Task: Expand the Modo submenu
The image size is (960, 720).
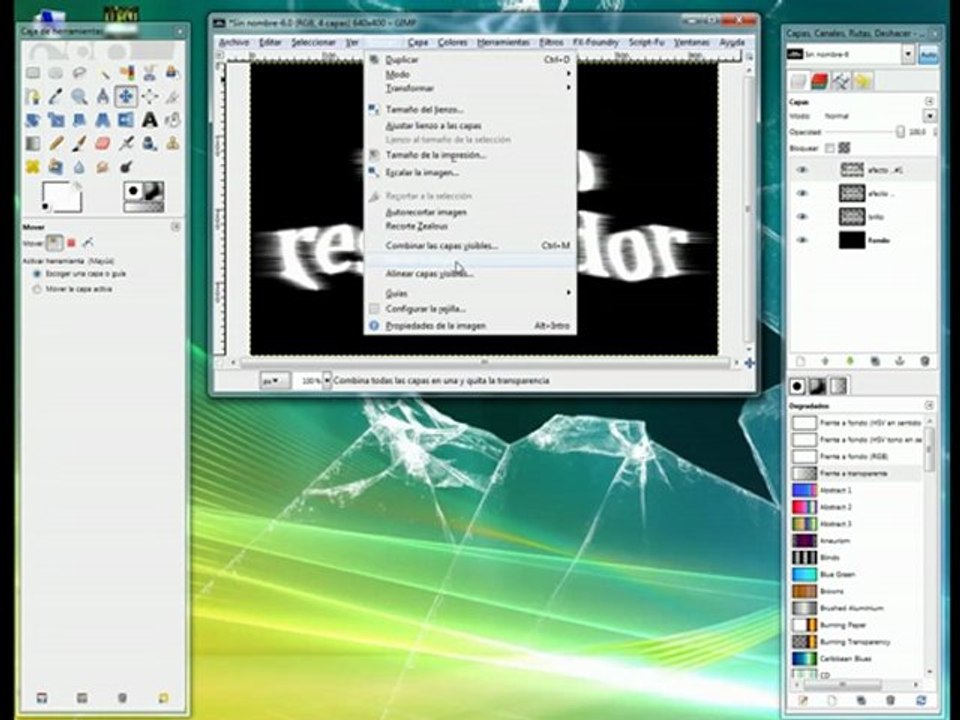Action: tap(470, 74)
